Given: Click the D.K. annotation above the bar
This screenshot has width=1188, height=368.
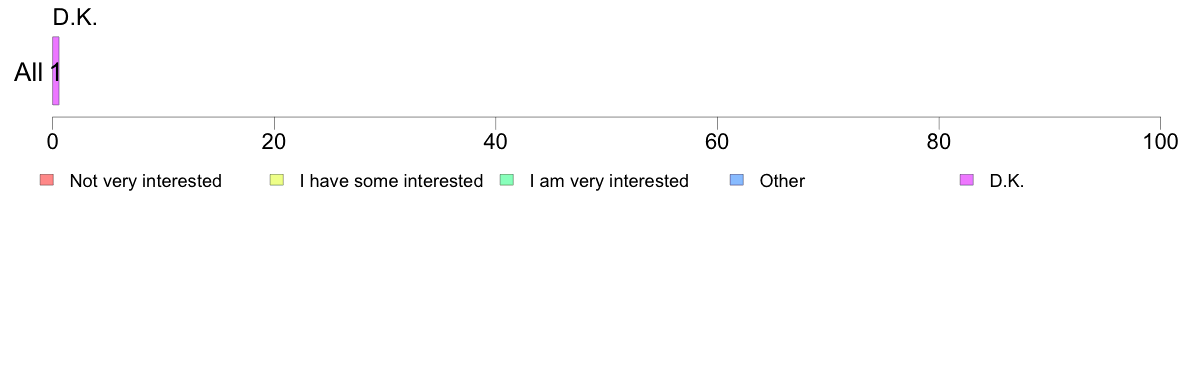Looking at the screenshot, I should click(75, 18).
